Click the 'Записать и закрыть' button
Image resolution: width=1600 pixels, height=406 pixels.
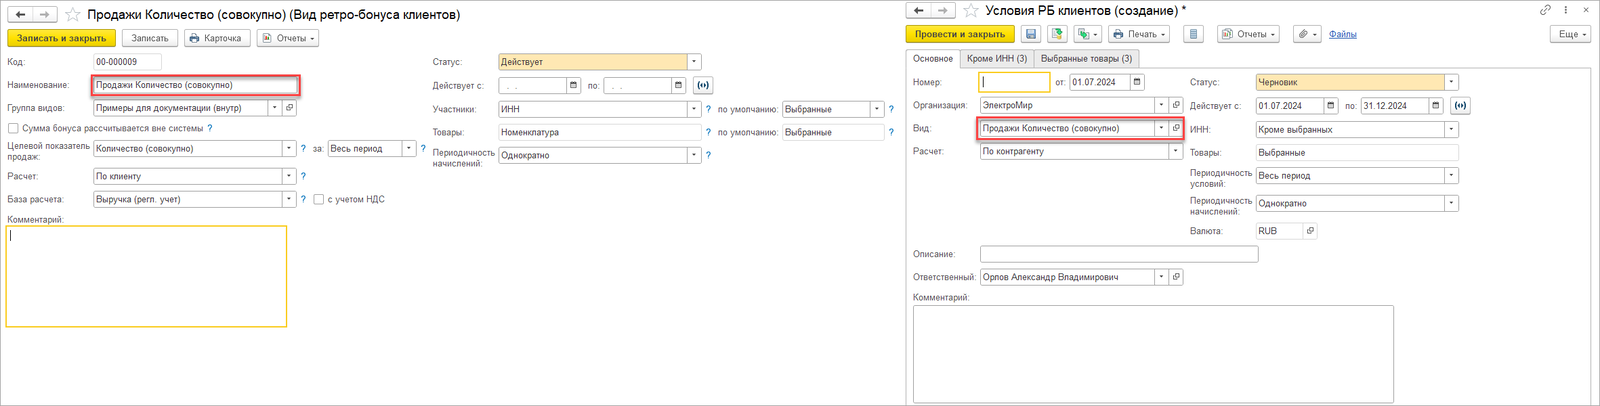(x=61, y=38)
